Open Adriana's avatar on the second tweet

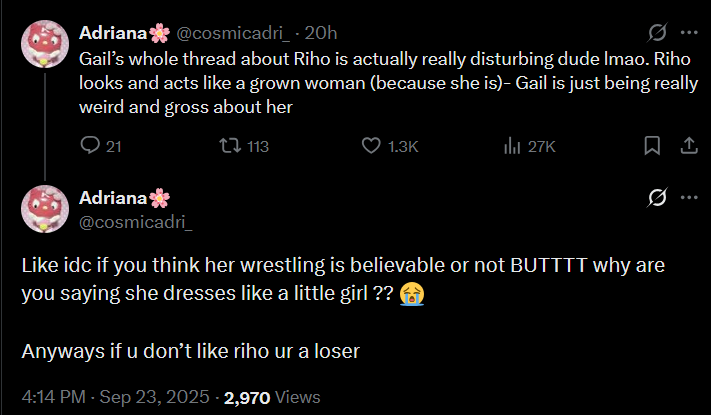click(x=46, y=209)
